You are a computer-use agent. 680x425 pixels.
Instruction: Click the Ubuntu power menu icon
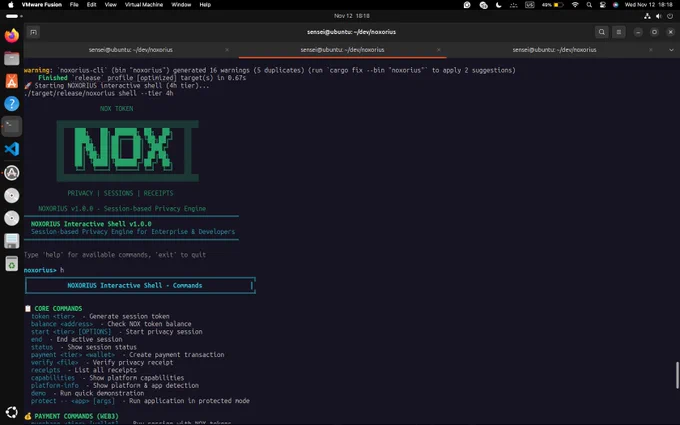coord(670,16)
